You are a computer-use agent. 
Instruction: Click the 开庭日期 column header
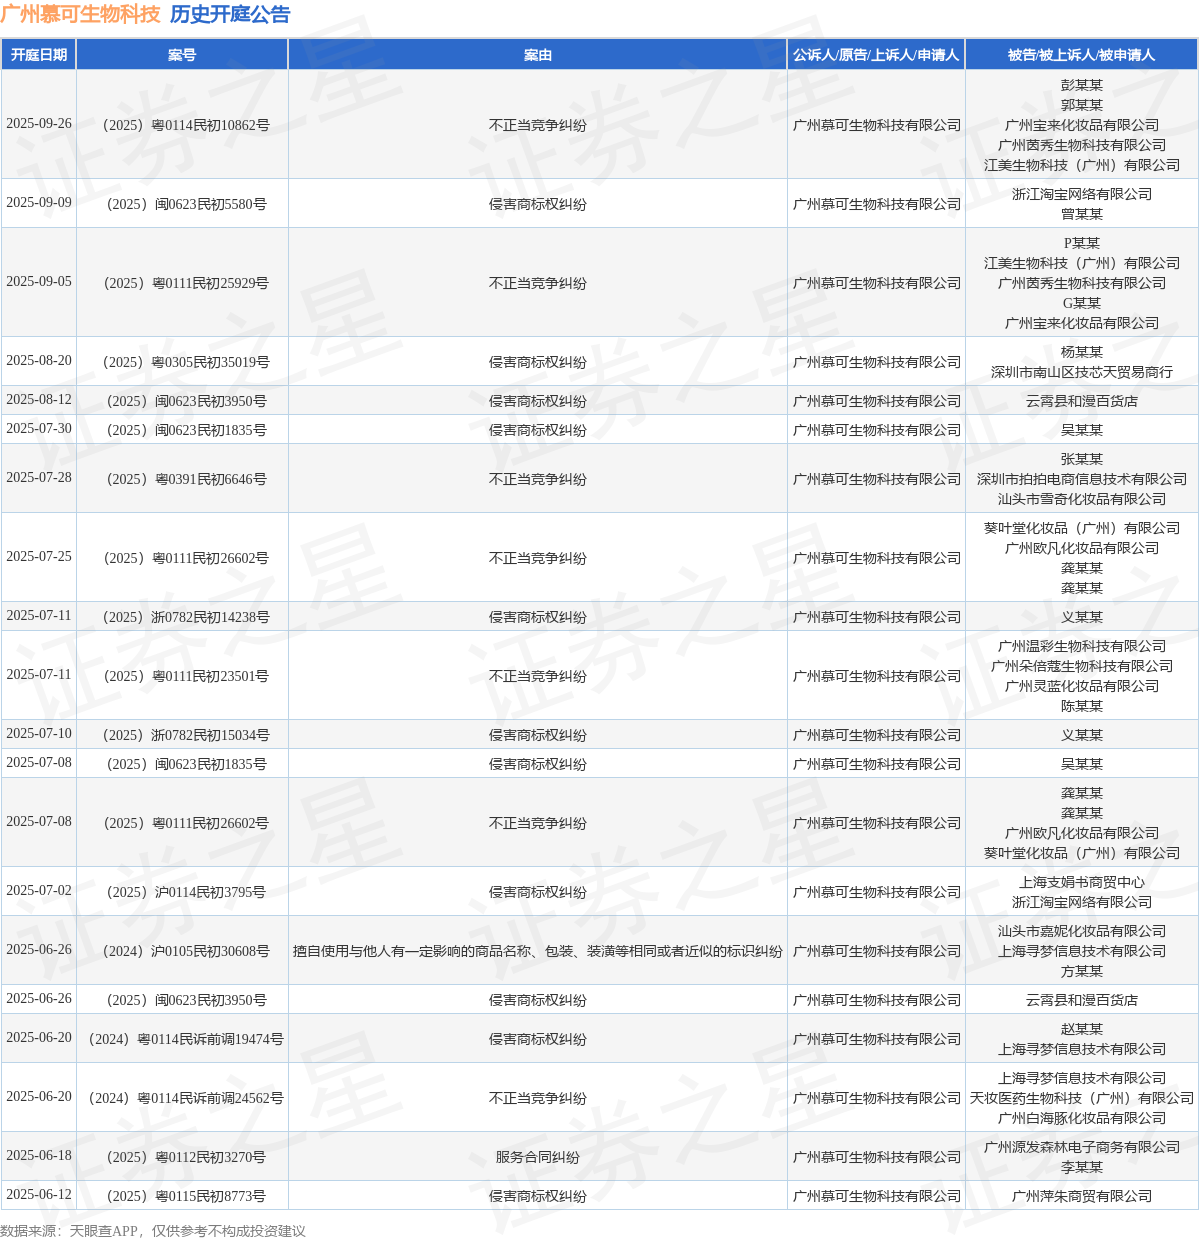click(39, 55)
